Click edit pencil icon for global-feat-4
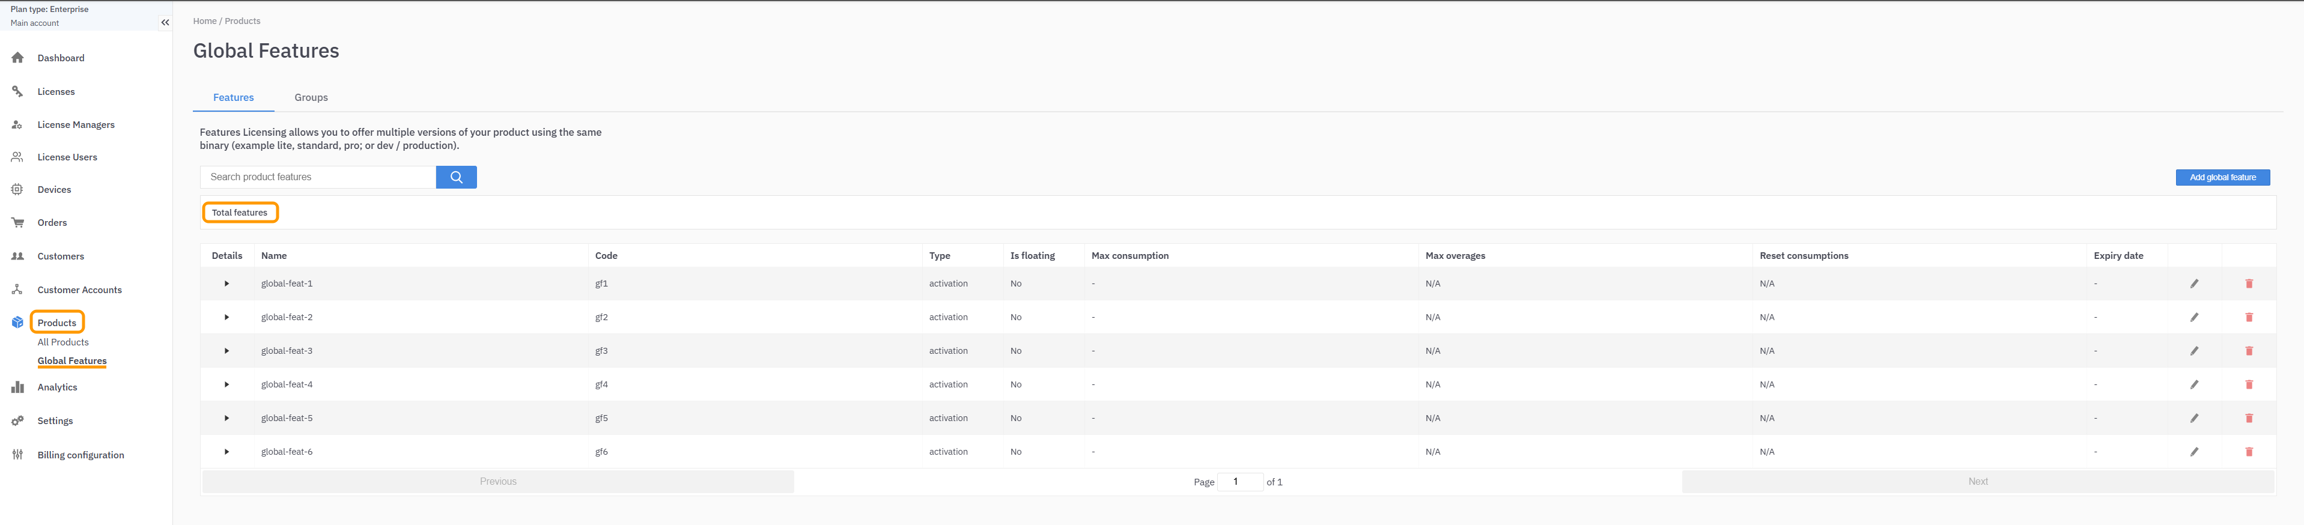The image size is (2304, 525). 2194,385
